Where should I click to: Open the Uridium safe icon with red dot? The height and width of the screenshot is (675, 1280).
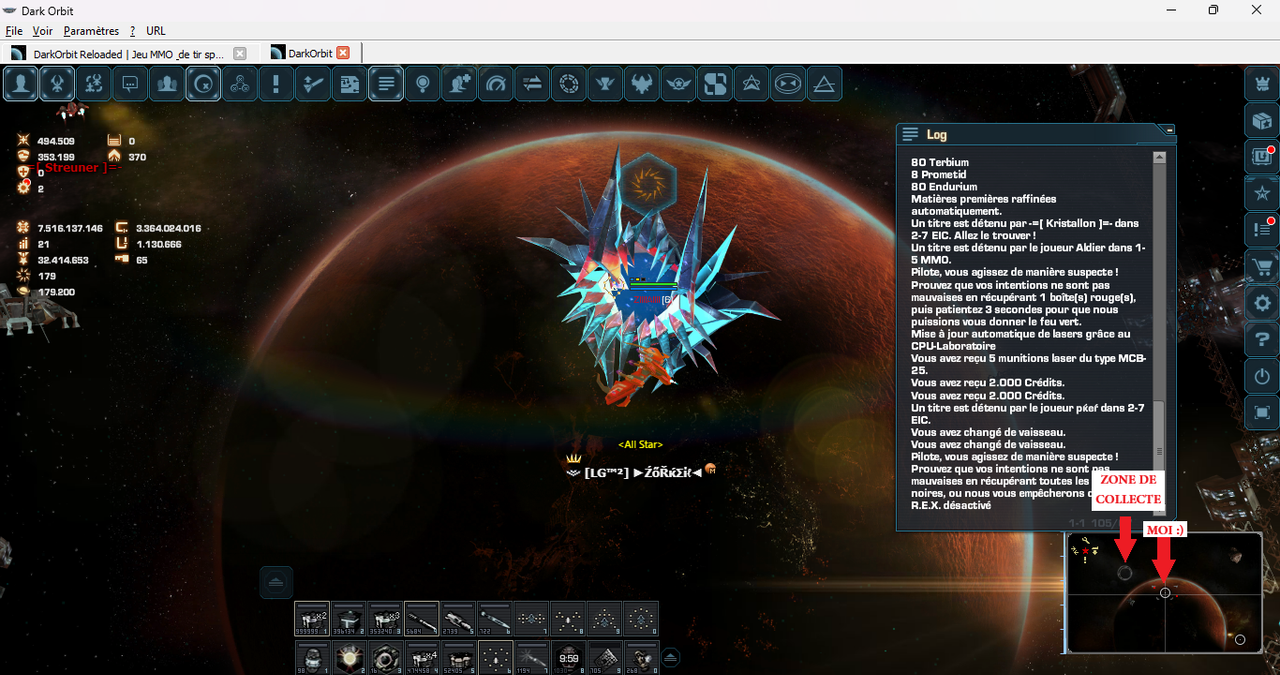[1261, 157]
